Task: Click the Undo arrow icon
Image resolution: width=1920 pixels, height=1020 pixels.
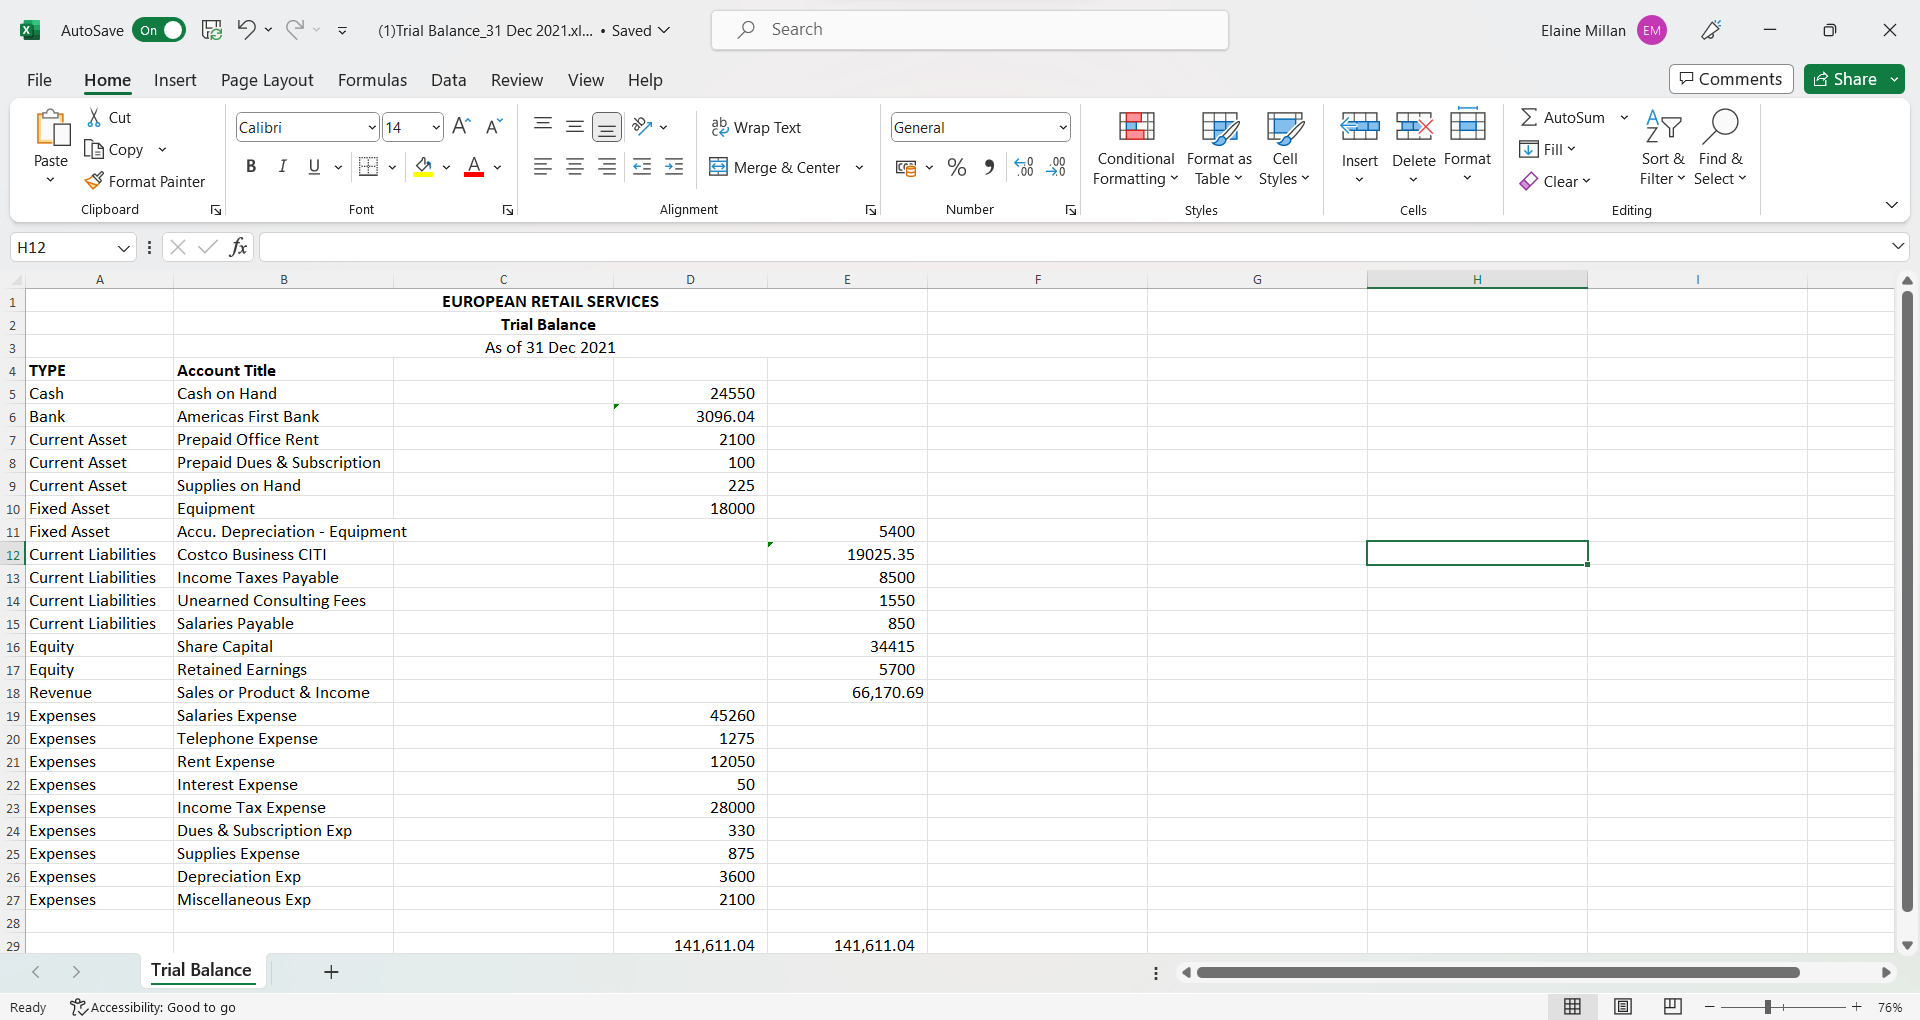Action: click(246, 30)
